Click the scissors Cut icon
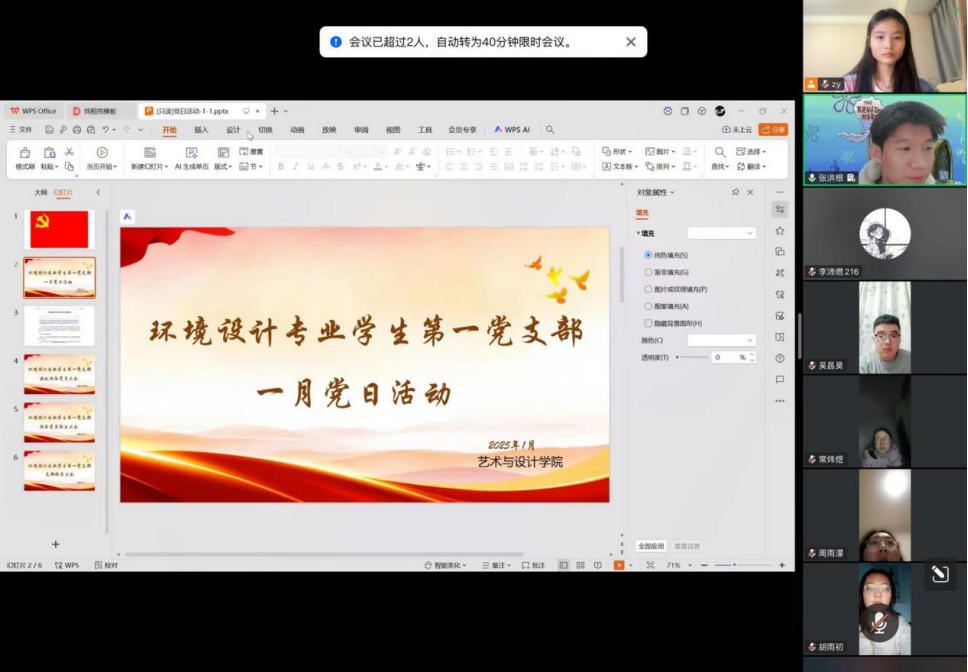Image resolution: width=968 pixels, height=672 pixels. pos(69,152)
